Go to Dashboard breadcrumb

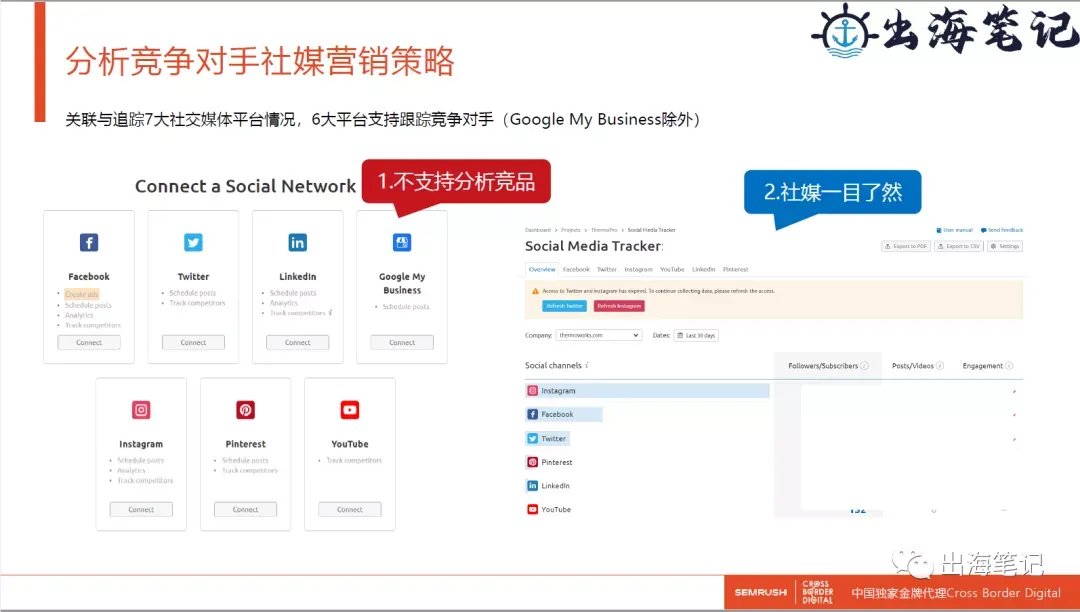click(538, 230)
